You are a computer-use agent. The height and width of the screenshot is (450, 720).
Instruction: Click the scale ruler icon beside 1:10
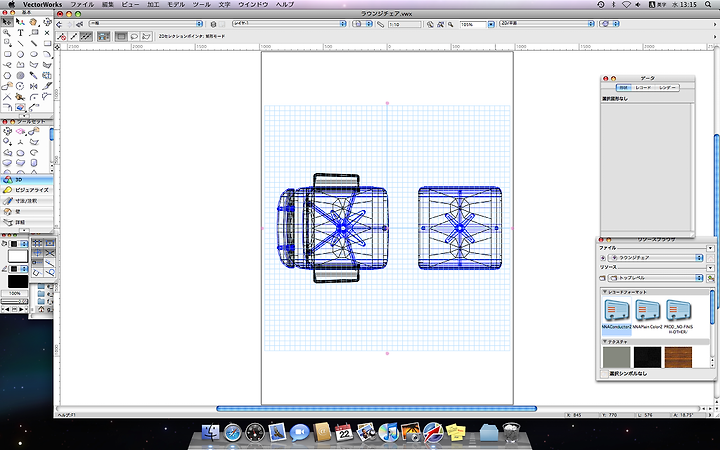[x=381, y=24]
